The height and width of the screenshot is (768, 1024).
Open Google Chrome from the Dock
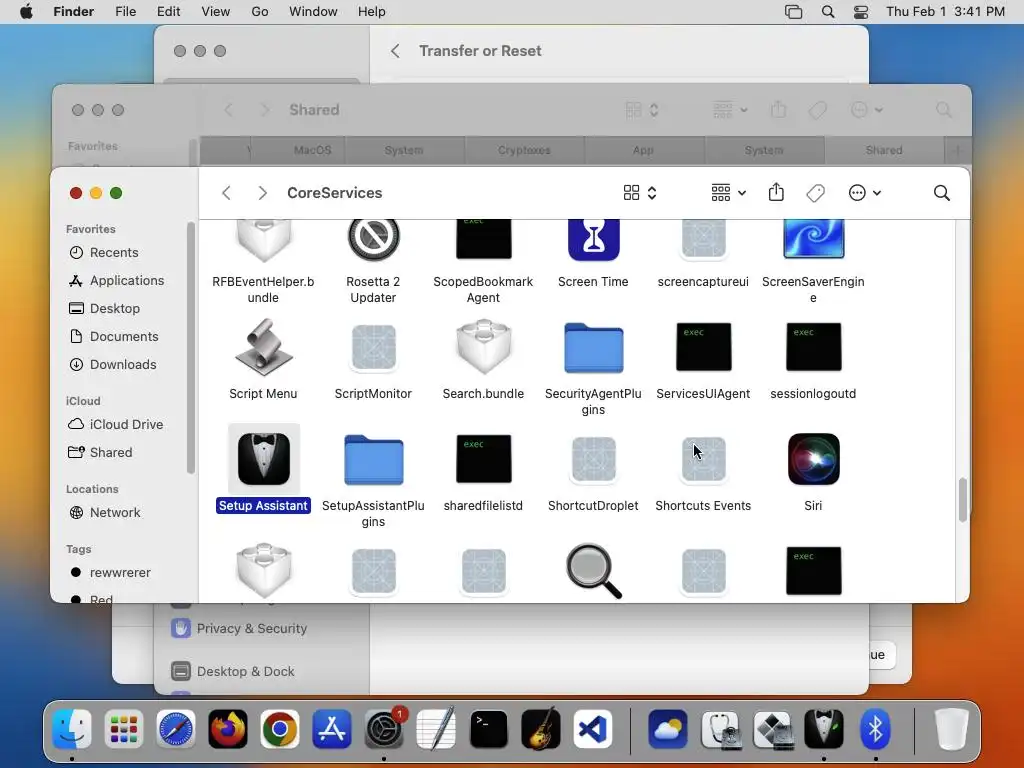pos(280,729)
